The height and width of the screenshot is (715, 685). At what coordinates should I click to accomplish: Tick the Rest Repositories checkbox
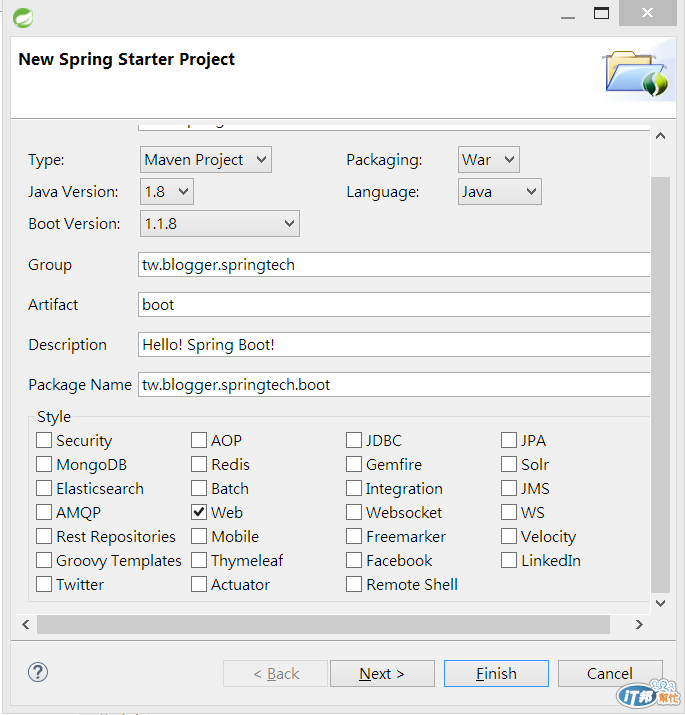[x=44, y=536]
